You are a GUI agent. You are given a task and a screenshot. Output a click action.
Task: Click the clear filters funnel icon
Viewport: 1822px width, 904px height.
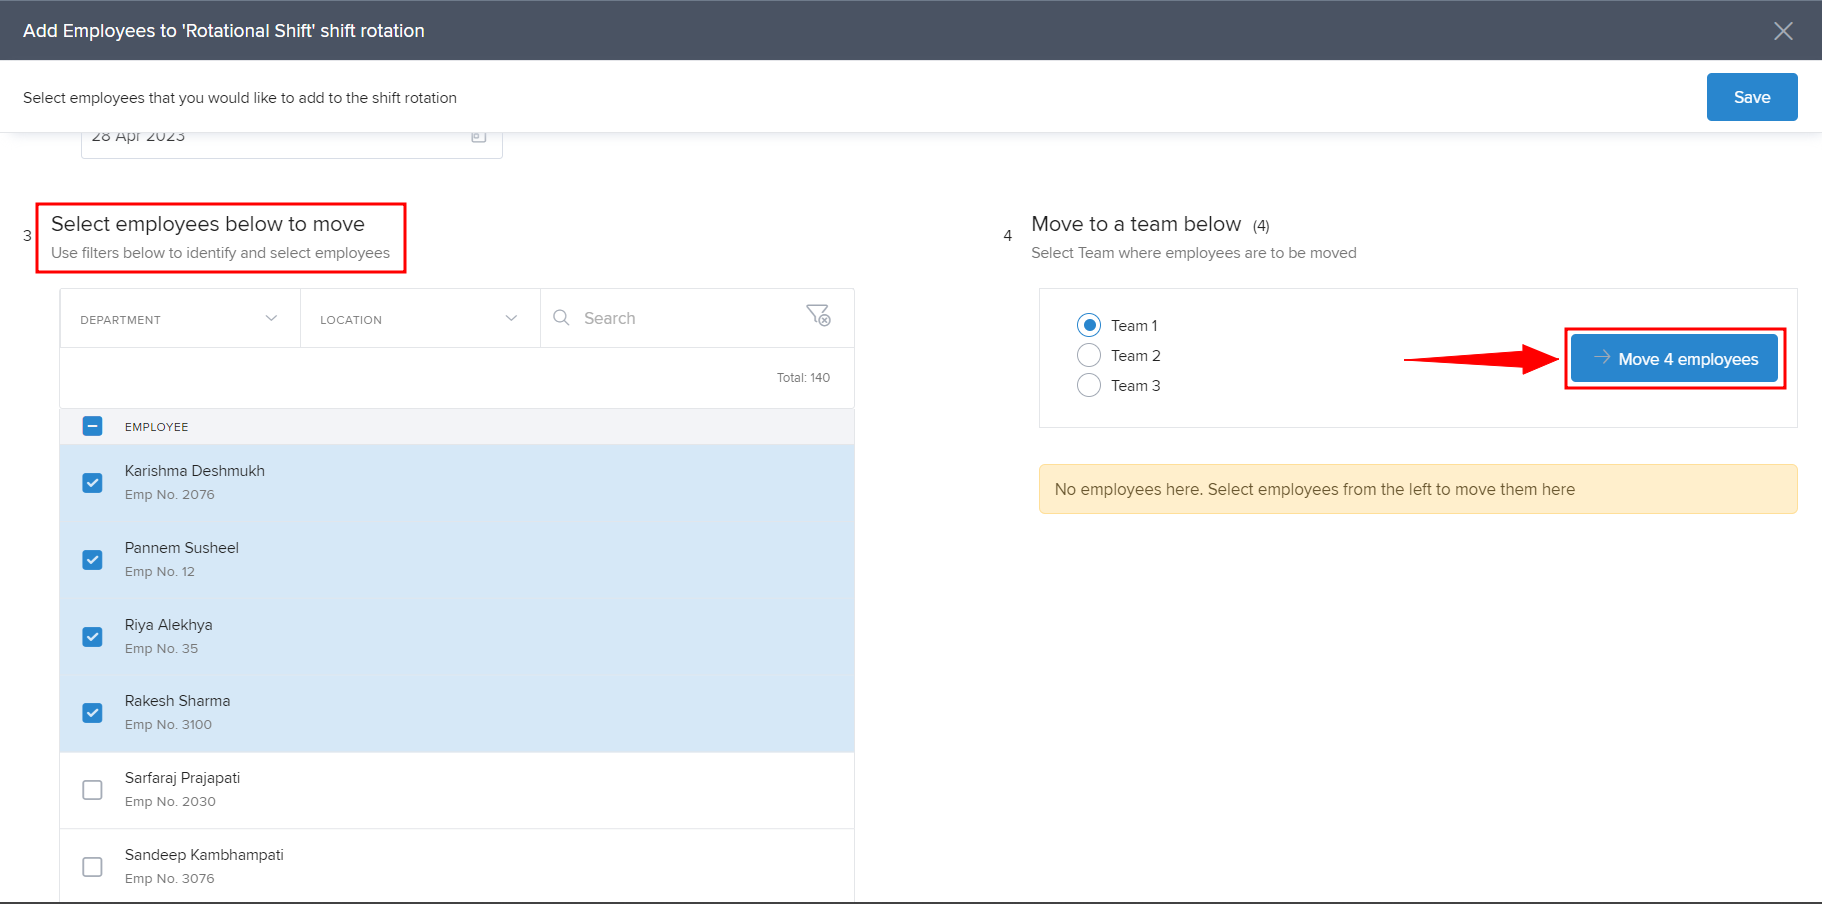818,316
